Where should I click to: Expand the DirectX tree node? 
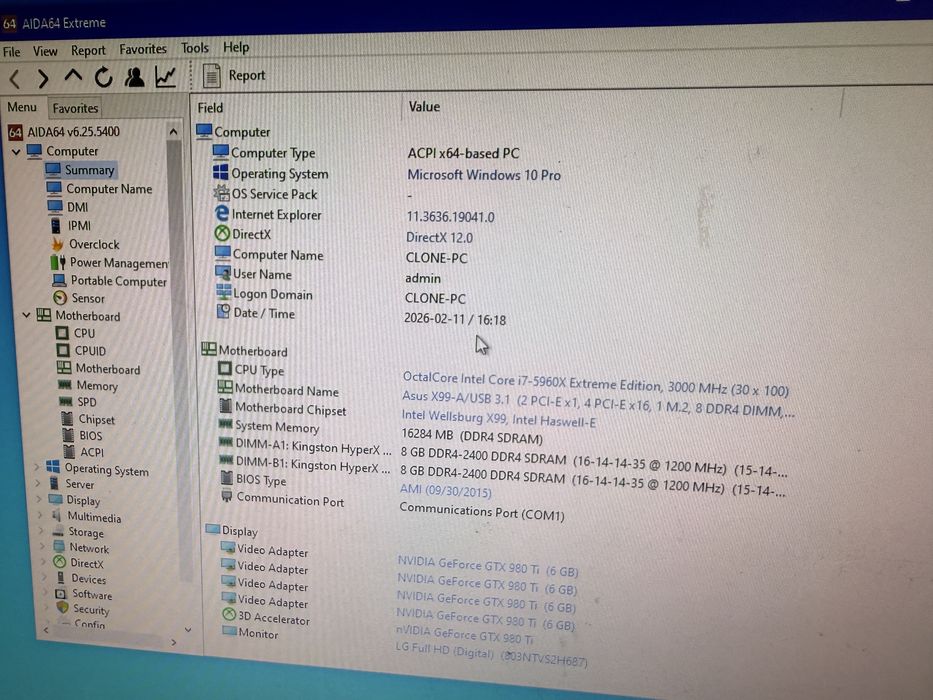click(x=44, y=561)
